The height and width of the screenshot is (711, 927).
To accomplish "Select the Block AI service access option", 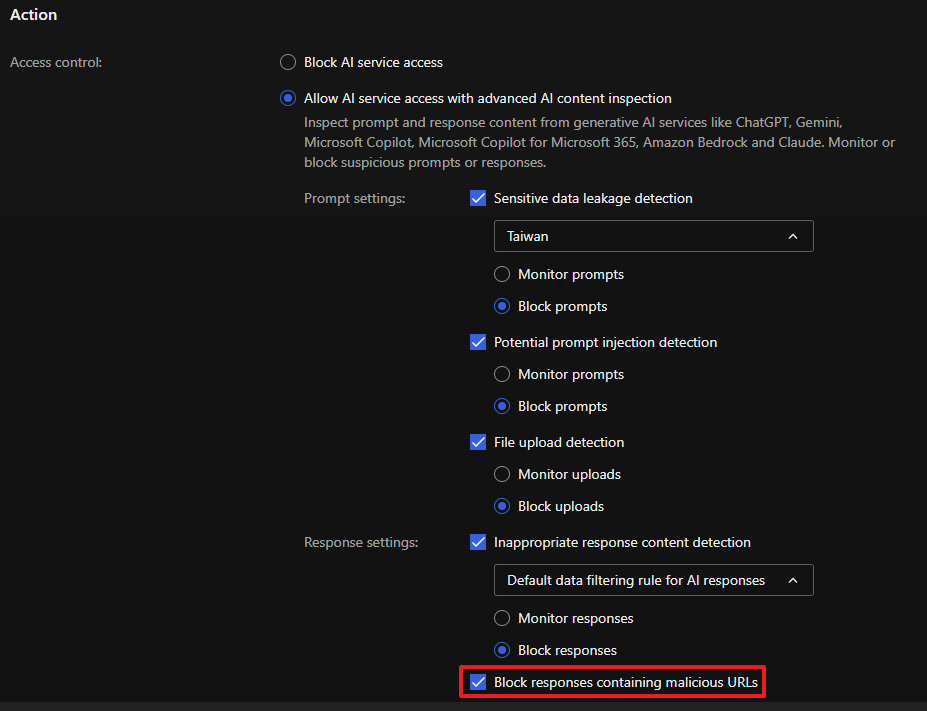I will (x=288, y=62).
